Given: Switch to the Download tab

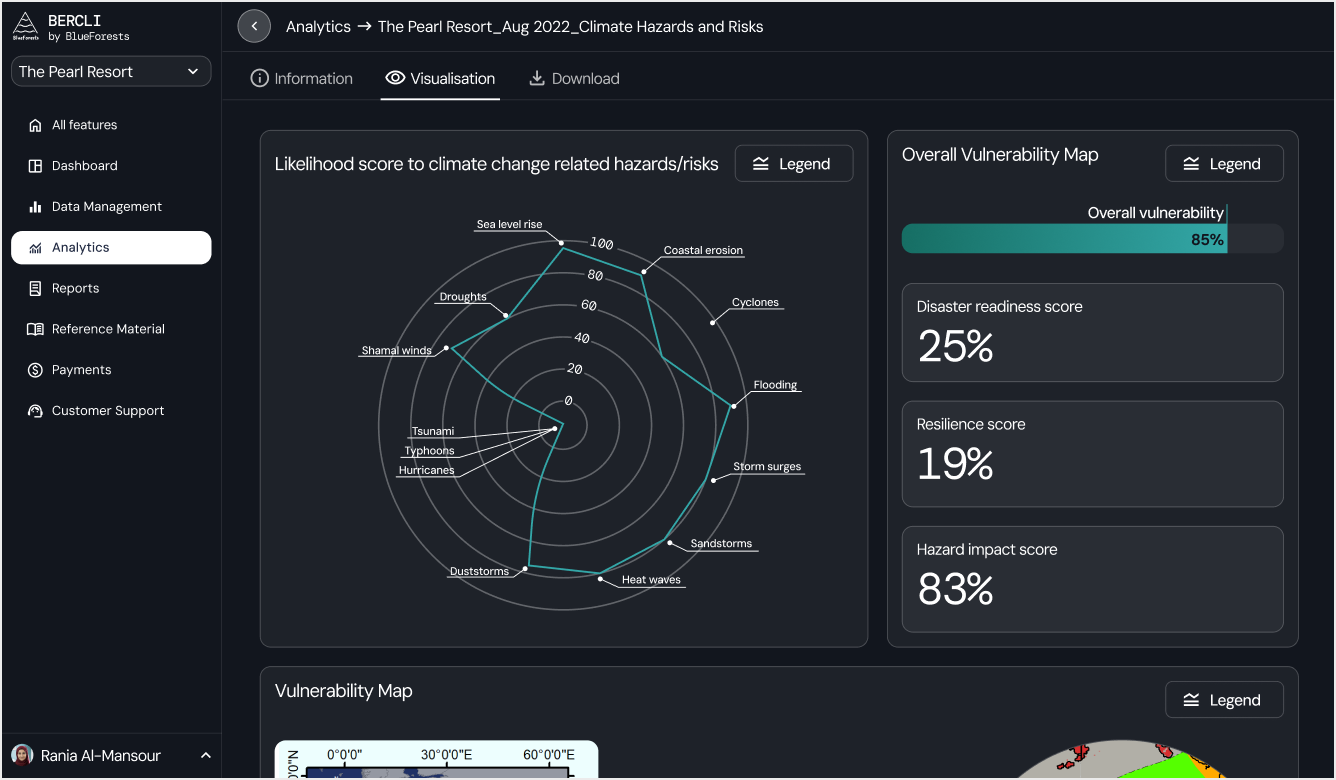Looking at the screenshot, I should 574,78.
